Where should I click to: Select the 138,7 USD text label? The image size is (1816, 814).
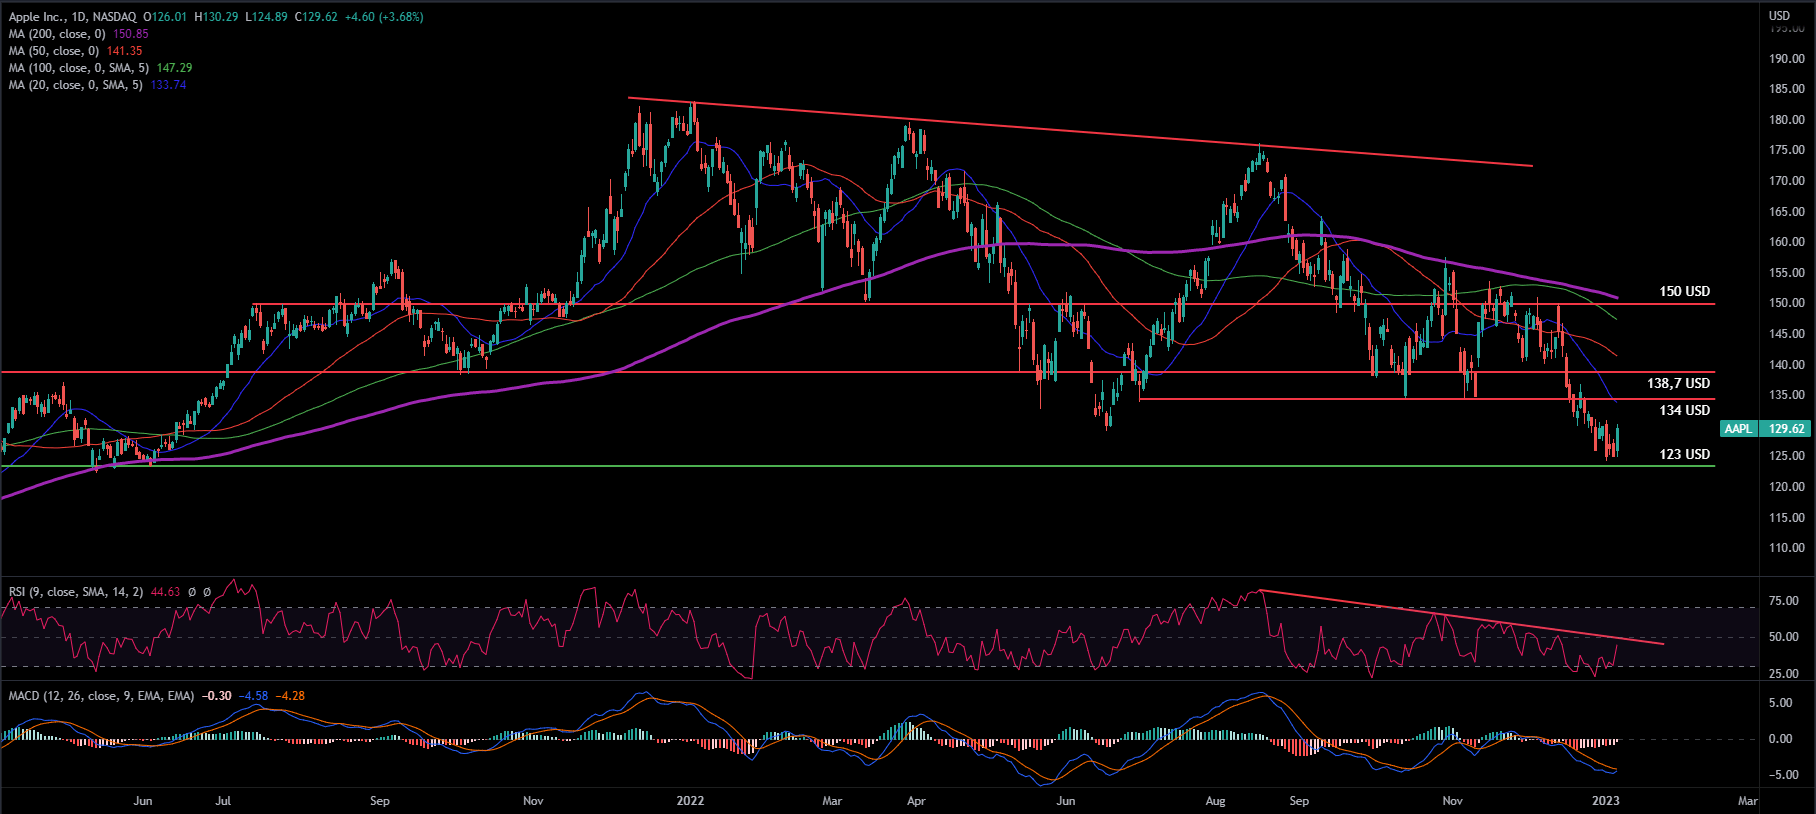(1678, 383)
